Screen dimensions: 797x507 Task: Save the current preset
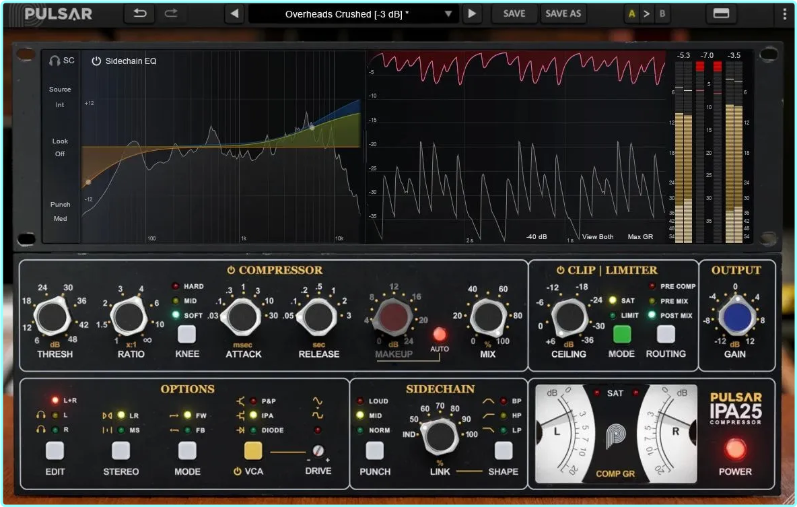[514, 14]
